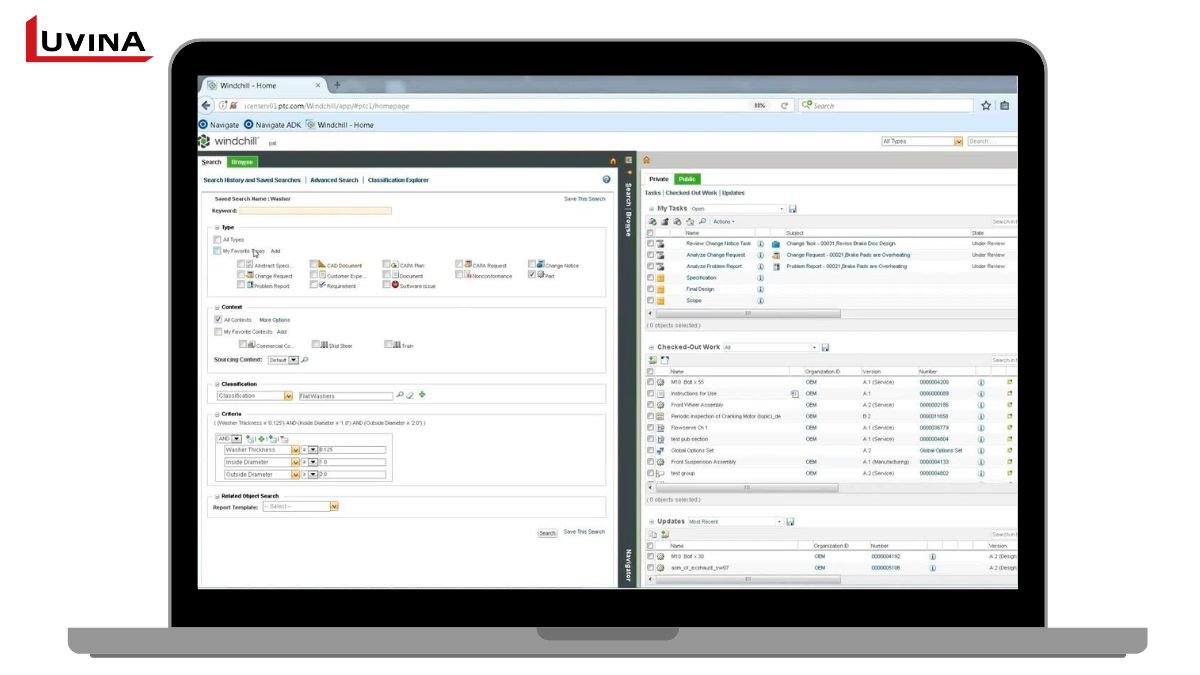Switch to the Public tab
The width and height of the screenshot is (1200, 675).
click(687, 179)
